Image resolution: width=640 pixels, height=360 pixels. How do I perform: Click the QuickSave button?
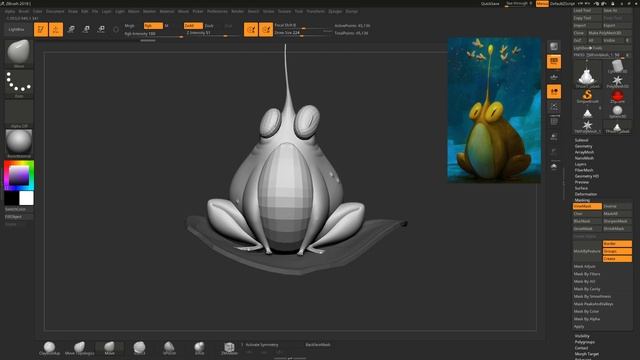[x=490, y=4]
